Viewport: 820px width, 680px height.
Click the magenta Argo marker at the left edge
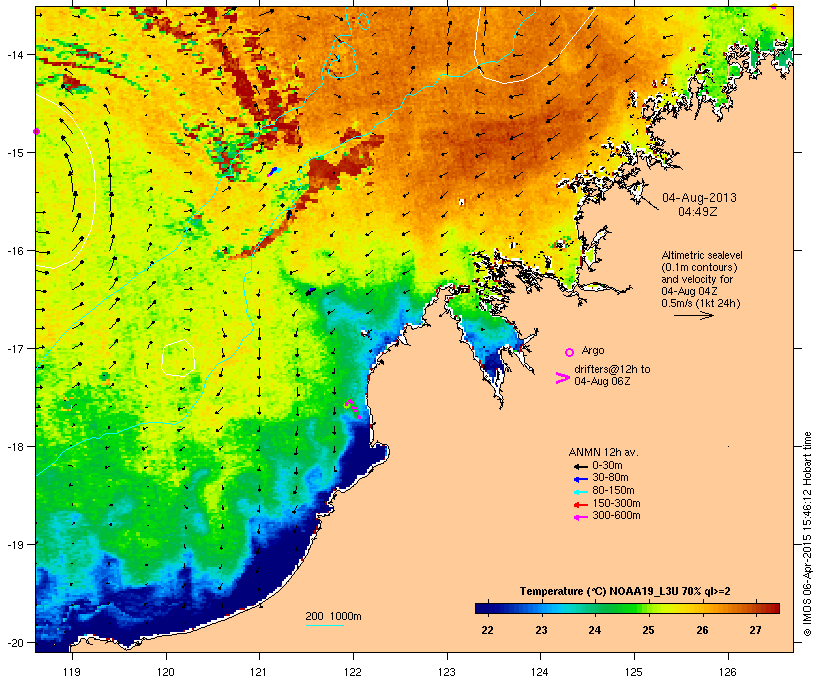tap(36, 131)
